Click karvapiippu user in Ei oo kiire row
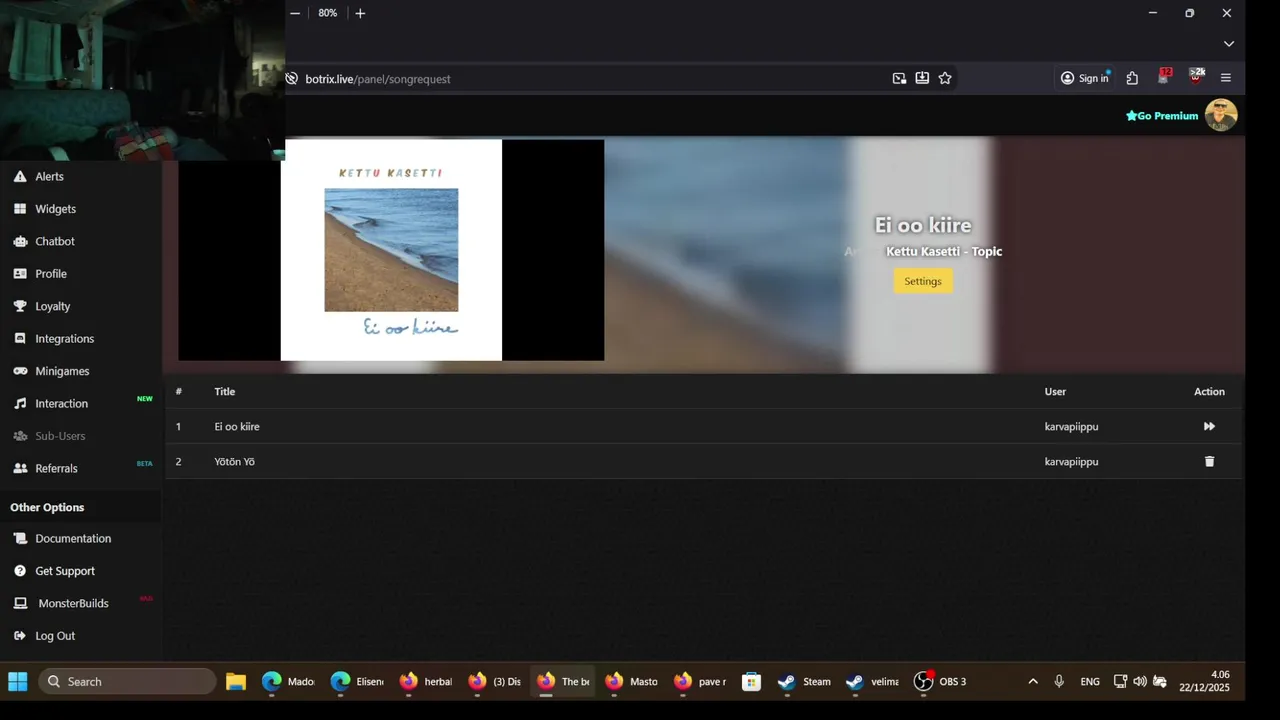This screenshot has width=1280, height=720. pyautogui.click(x=1071, y=427)
